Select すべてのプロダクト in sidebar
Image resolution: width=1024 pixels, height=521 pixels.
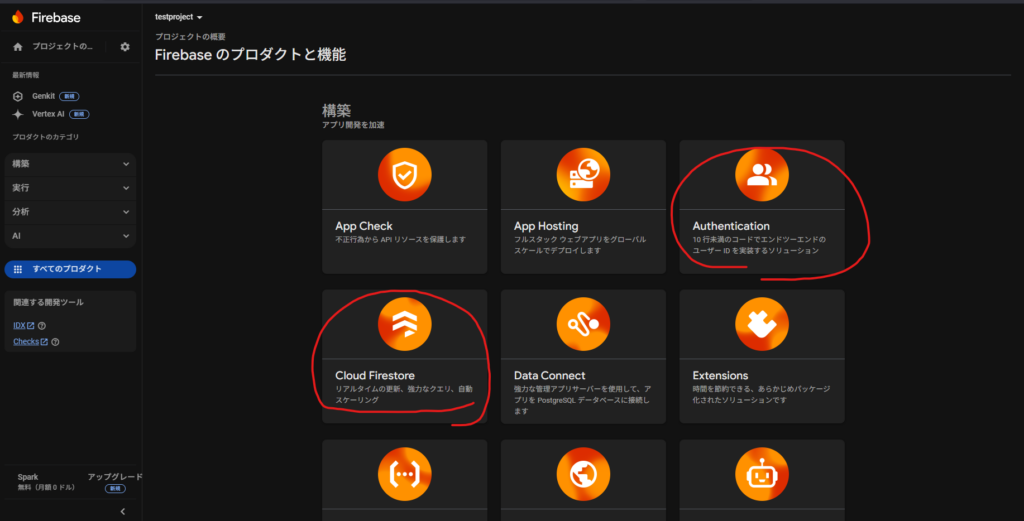click(71, 269)
